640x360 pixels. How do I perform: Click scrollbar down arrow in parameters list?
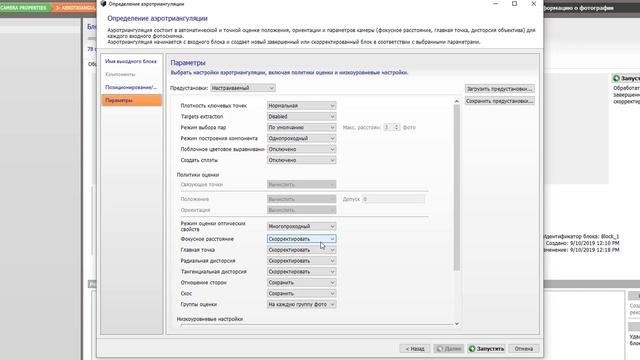(457, 324)
